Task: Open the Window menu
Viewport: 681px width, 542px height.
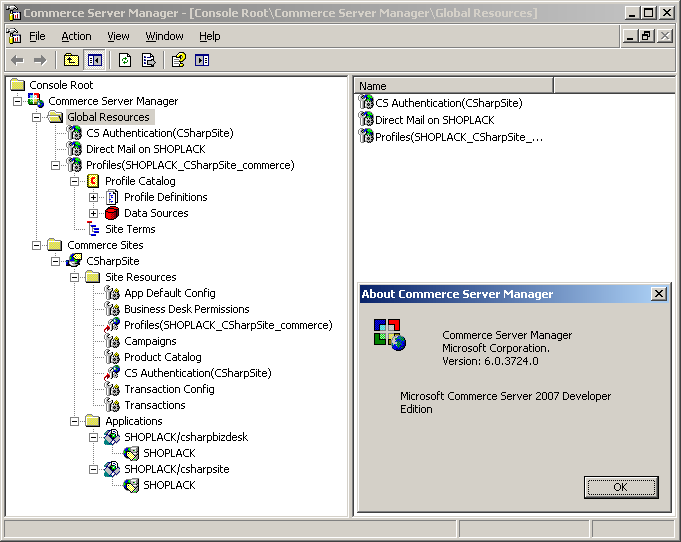Action: click(164, 36)
